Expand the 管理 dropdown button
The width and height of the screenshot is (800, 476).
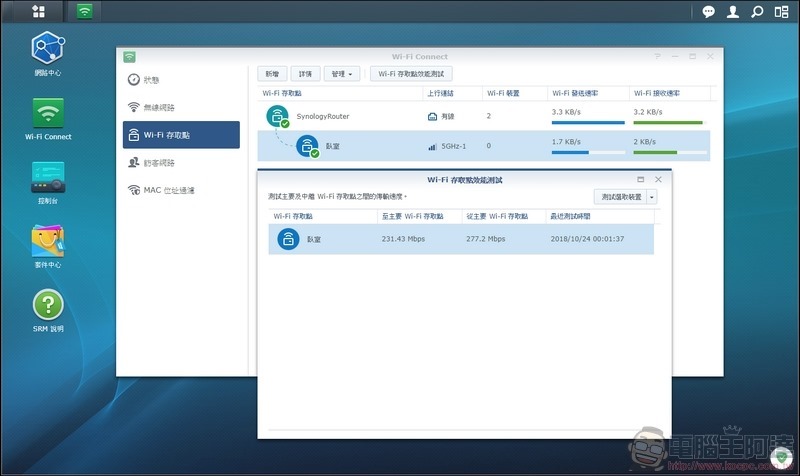click(342, 74)
